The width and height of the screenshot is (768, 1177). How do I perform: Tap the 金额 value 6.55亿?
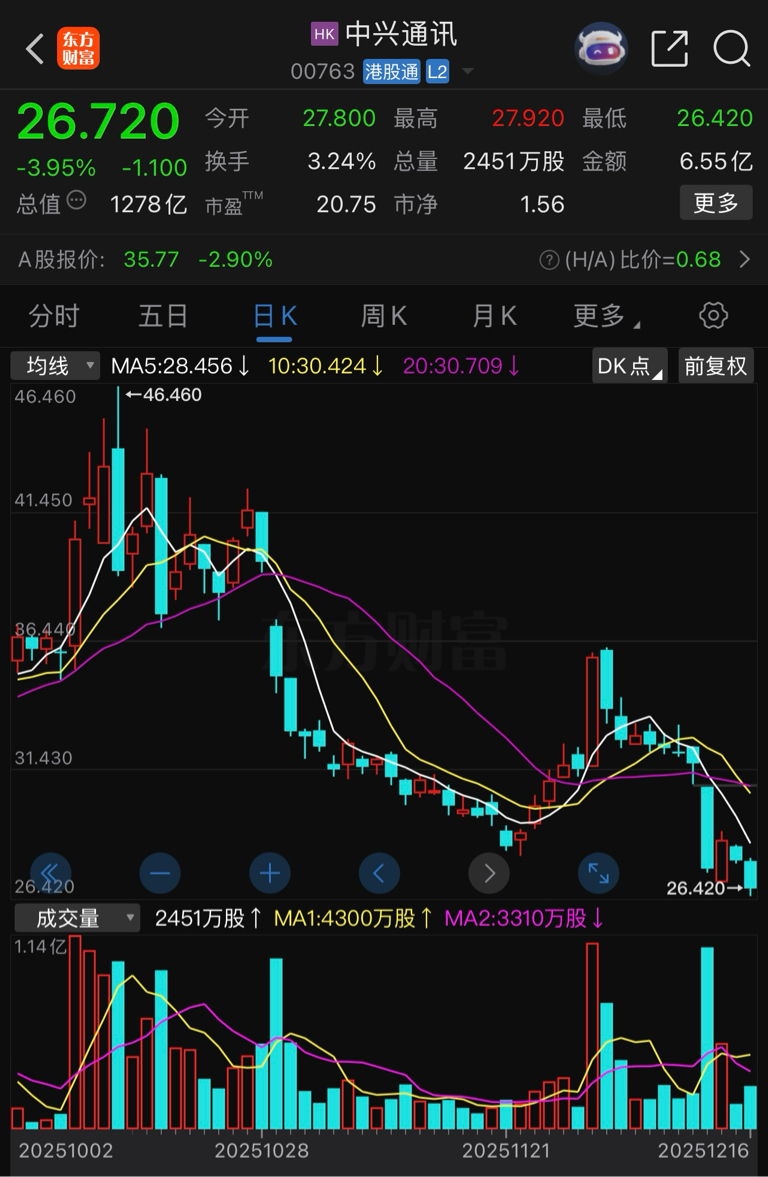point(716,161)
